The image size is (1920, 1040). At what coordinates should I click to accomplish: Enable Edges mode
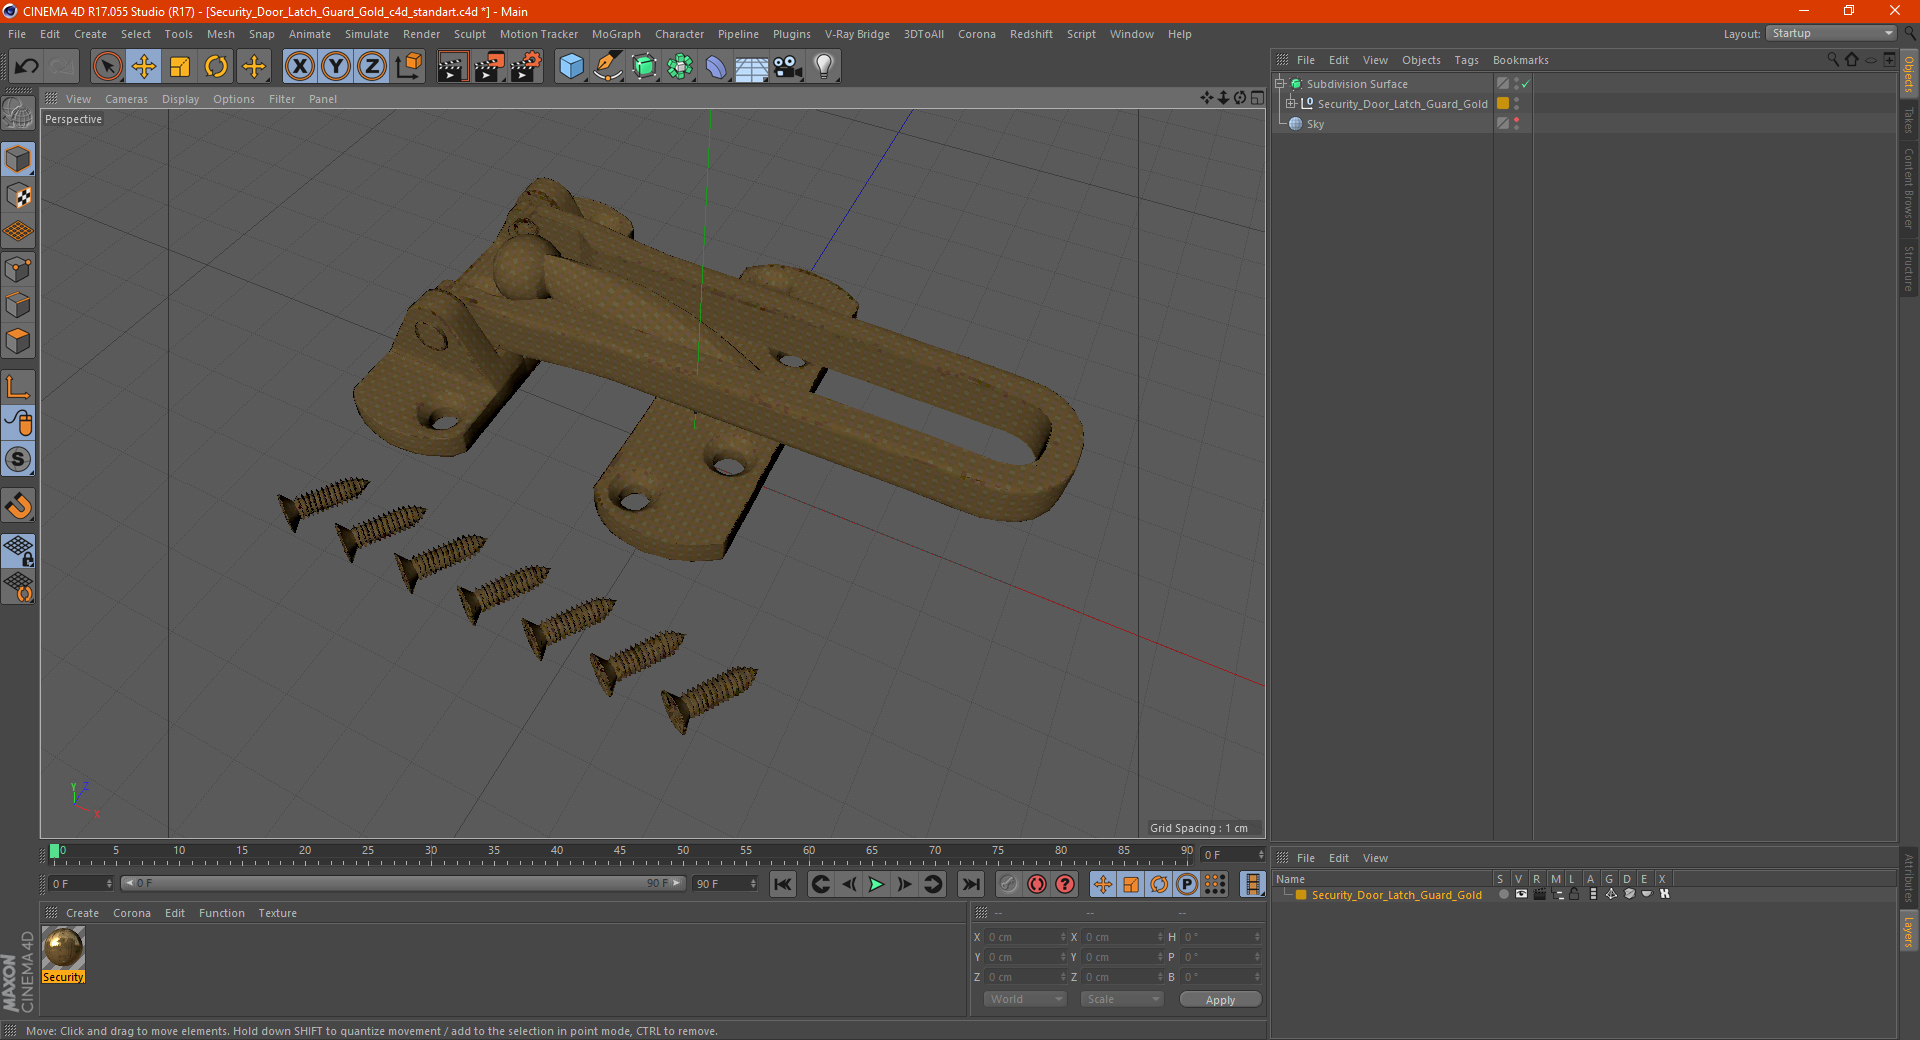(18, 305)
